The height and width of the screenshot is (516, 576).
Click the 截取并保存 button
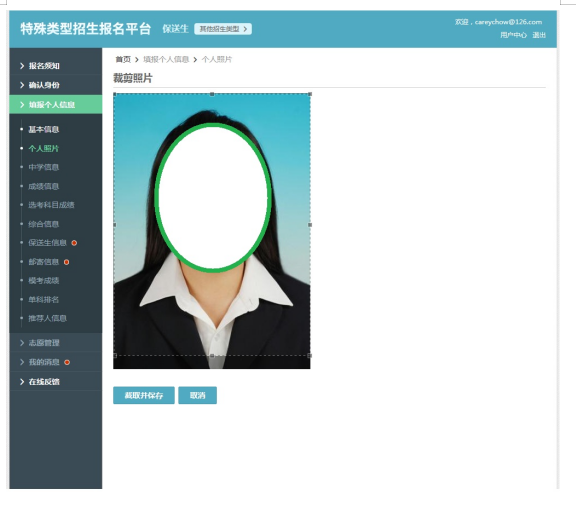click(x=144, y=395)
